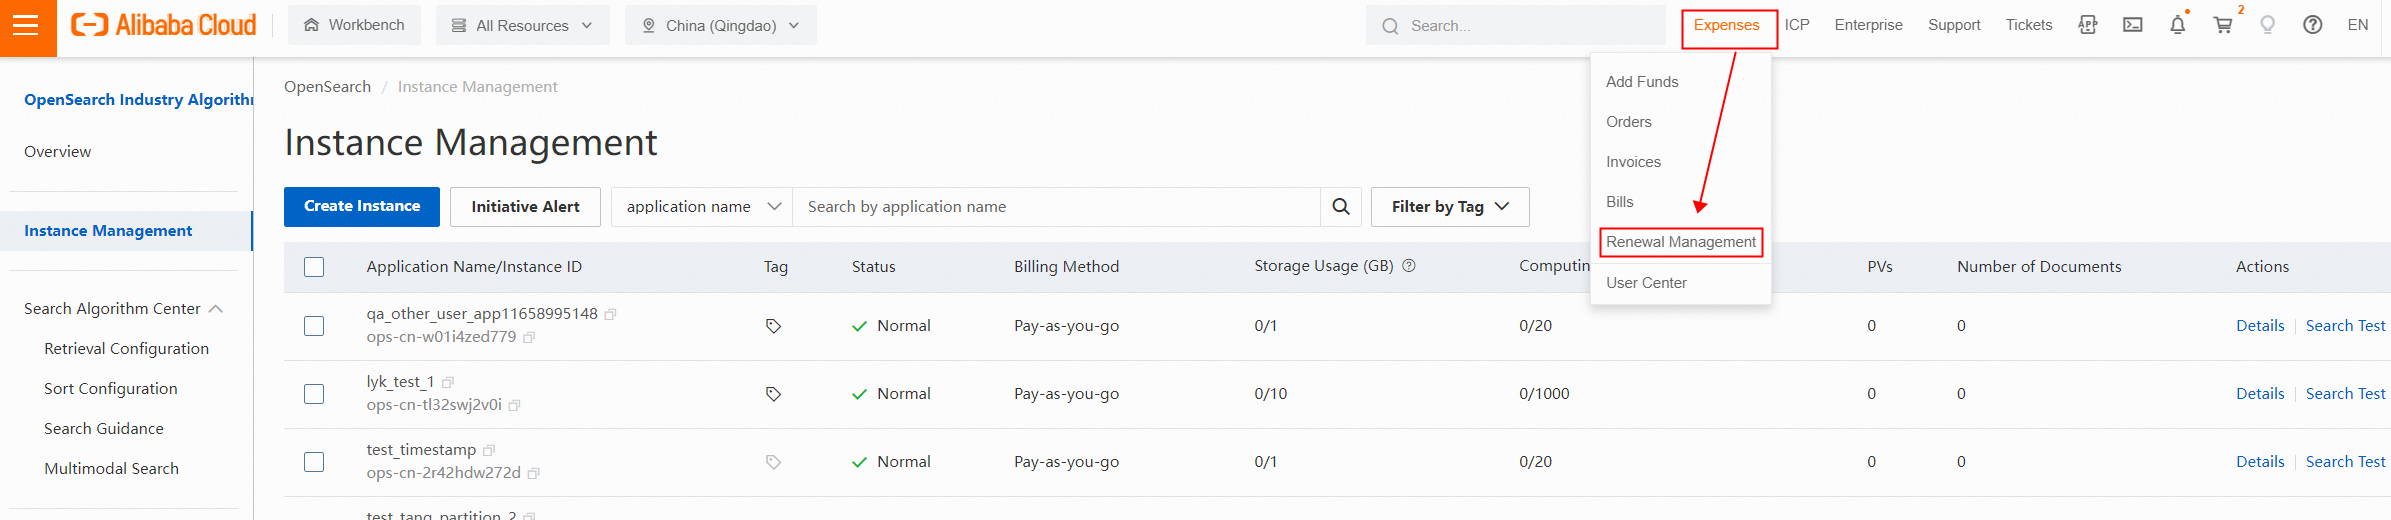Launch Cloud Shell terminal icon
This screenshot has width=2391, height=520.
click(2132, 25)
